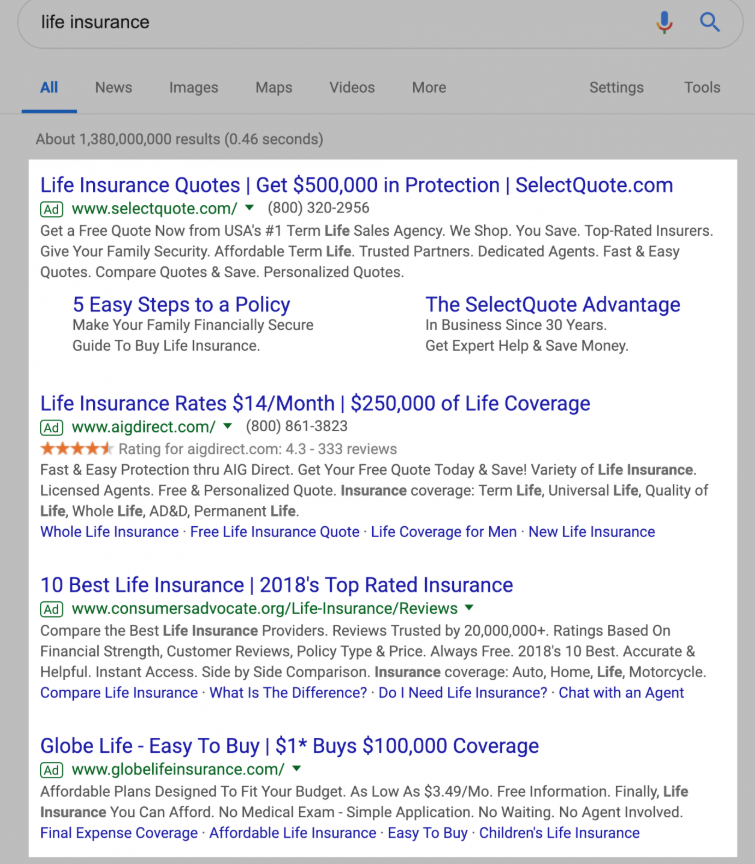The width and height of the screenshot is (755, 864).
Task: Switch to the News tab
Action: pos(114,88)
